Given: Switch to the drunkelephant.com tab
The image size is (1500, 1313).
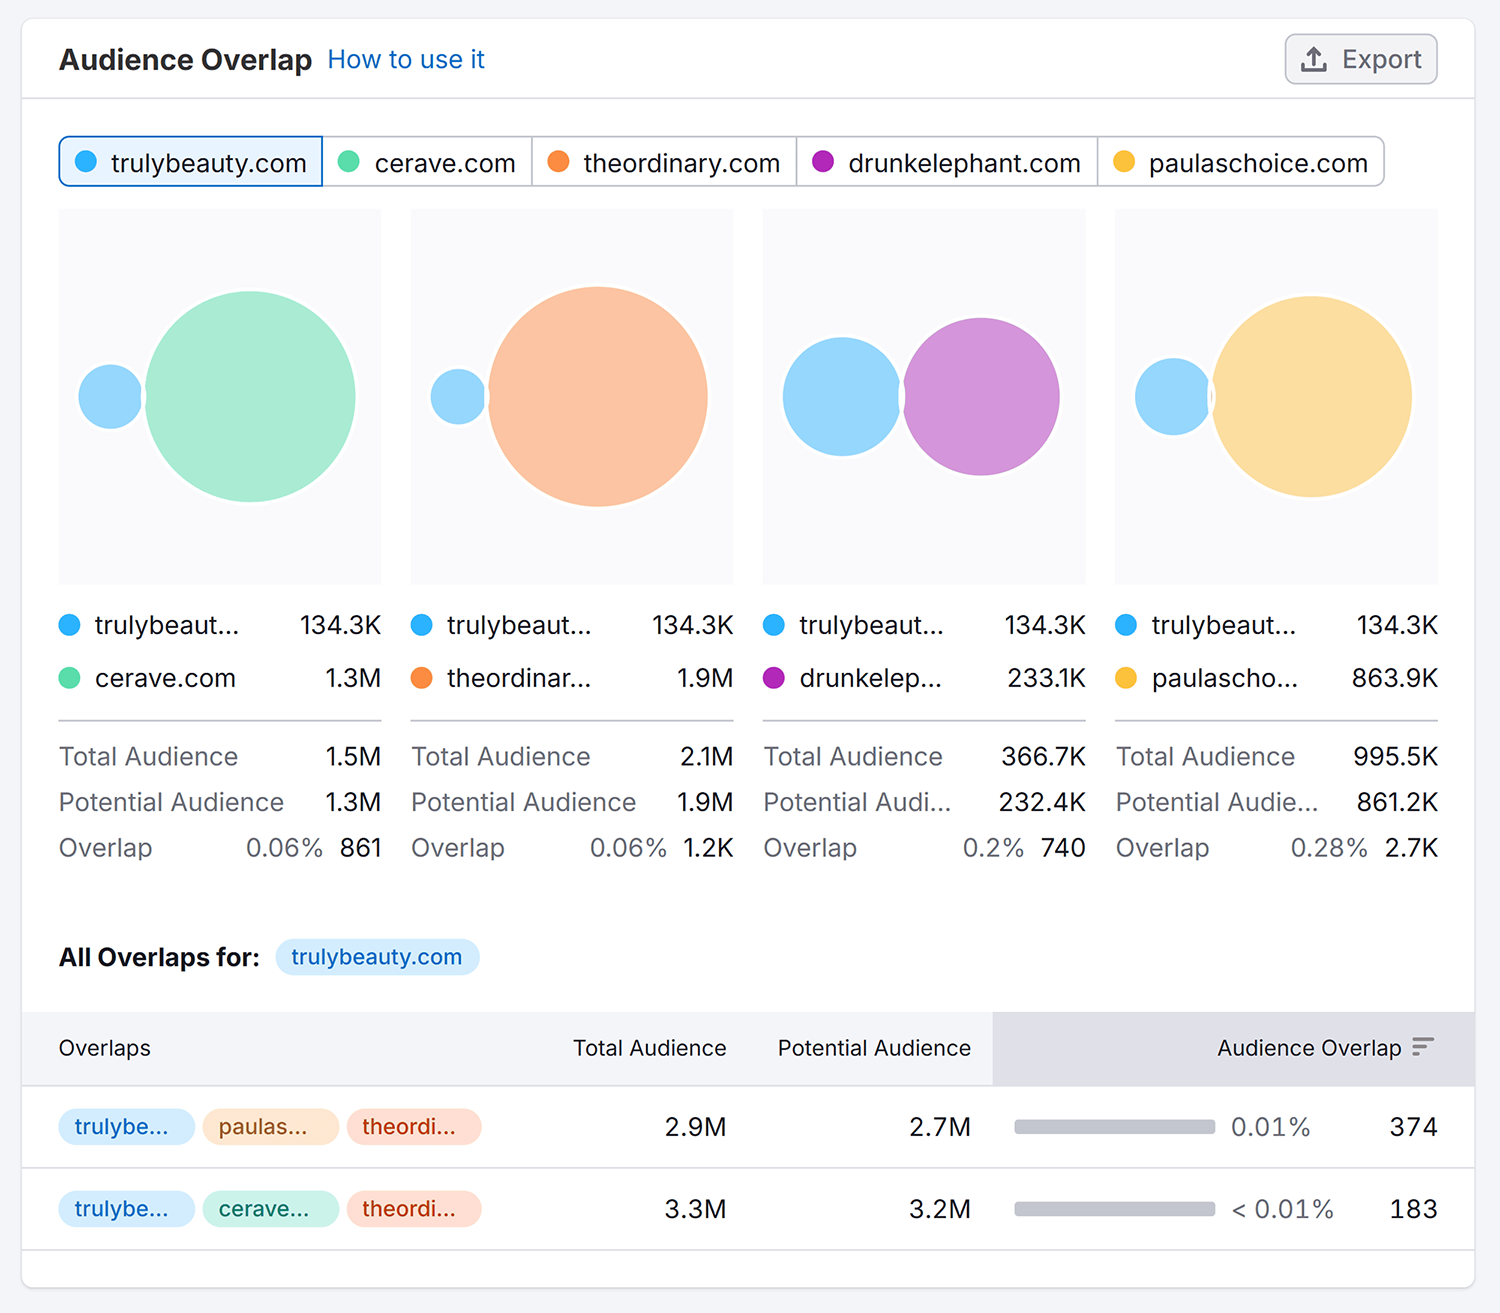Looking at the screenshot, I should [x=947, y=162].
